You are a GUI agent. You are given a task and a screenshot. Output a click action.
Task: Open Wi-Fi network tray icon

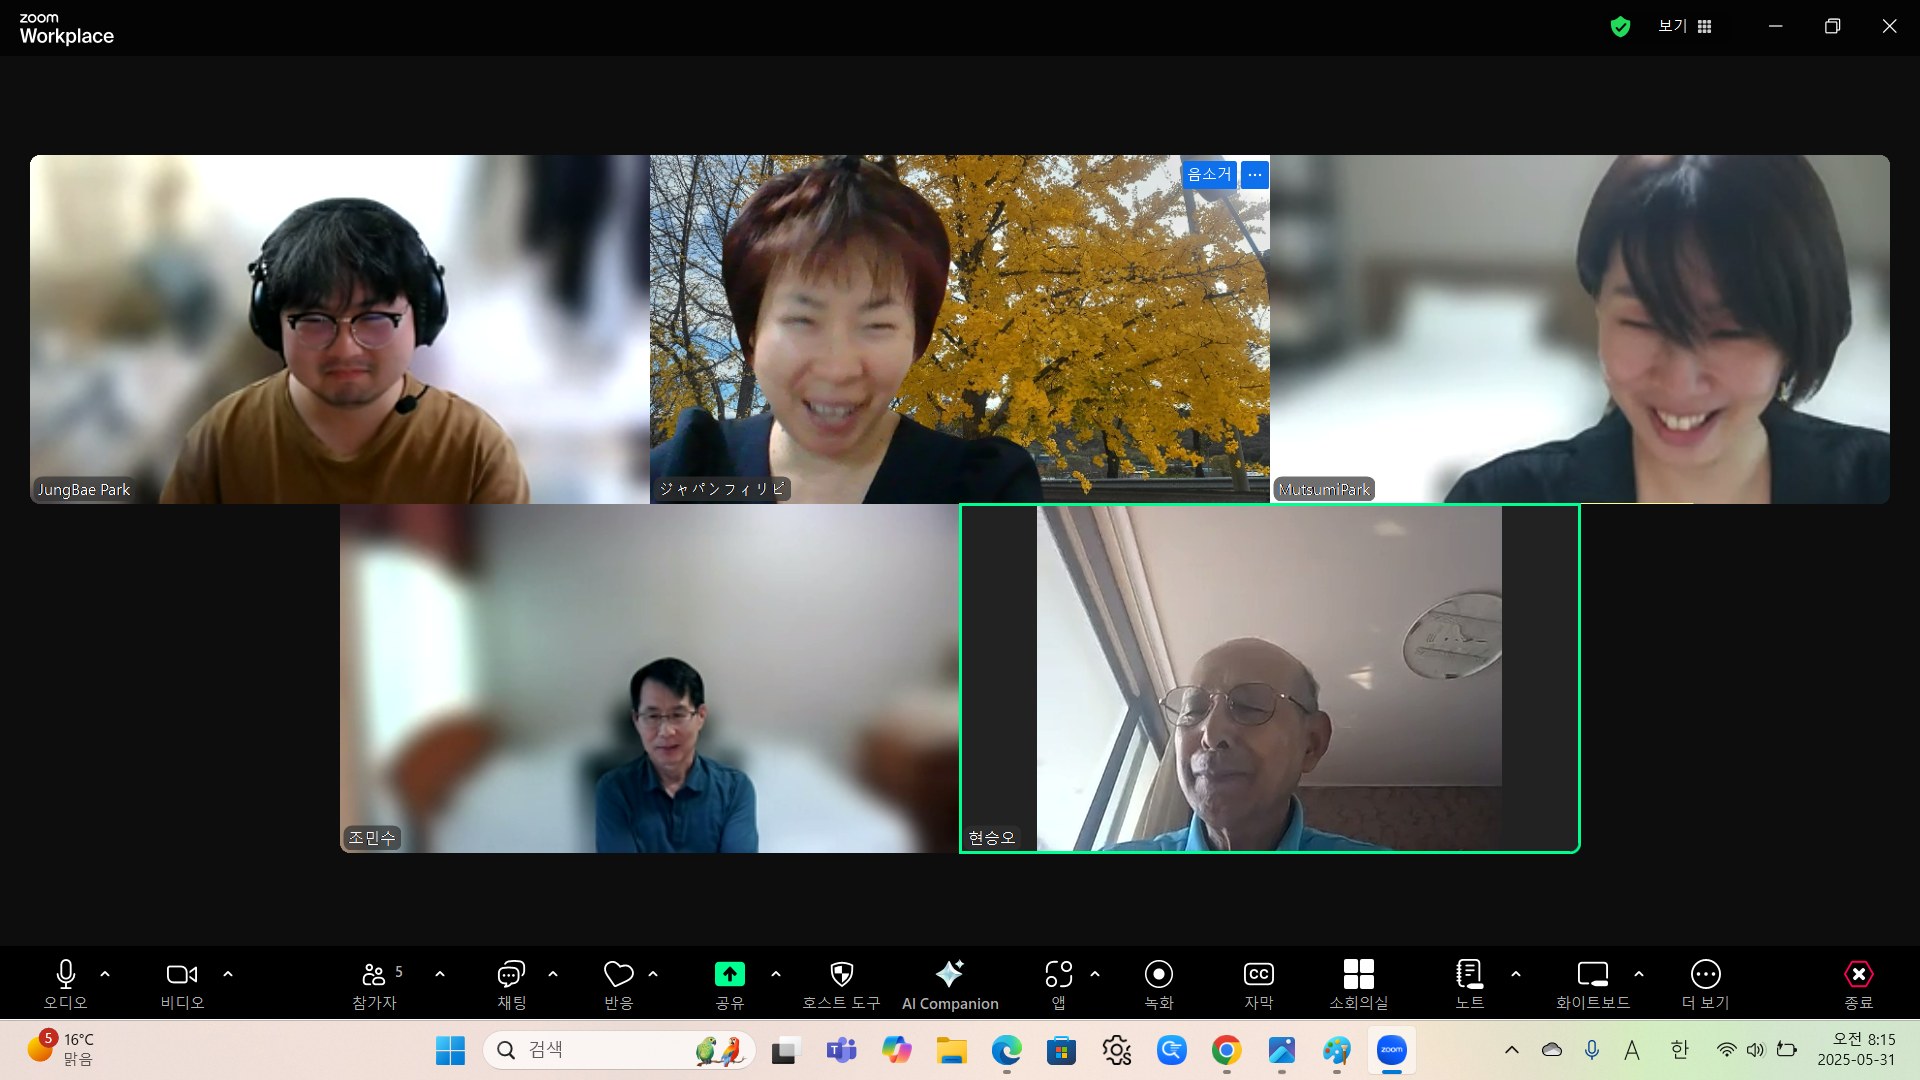pos(1726,1050)
